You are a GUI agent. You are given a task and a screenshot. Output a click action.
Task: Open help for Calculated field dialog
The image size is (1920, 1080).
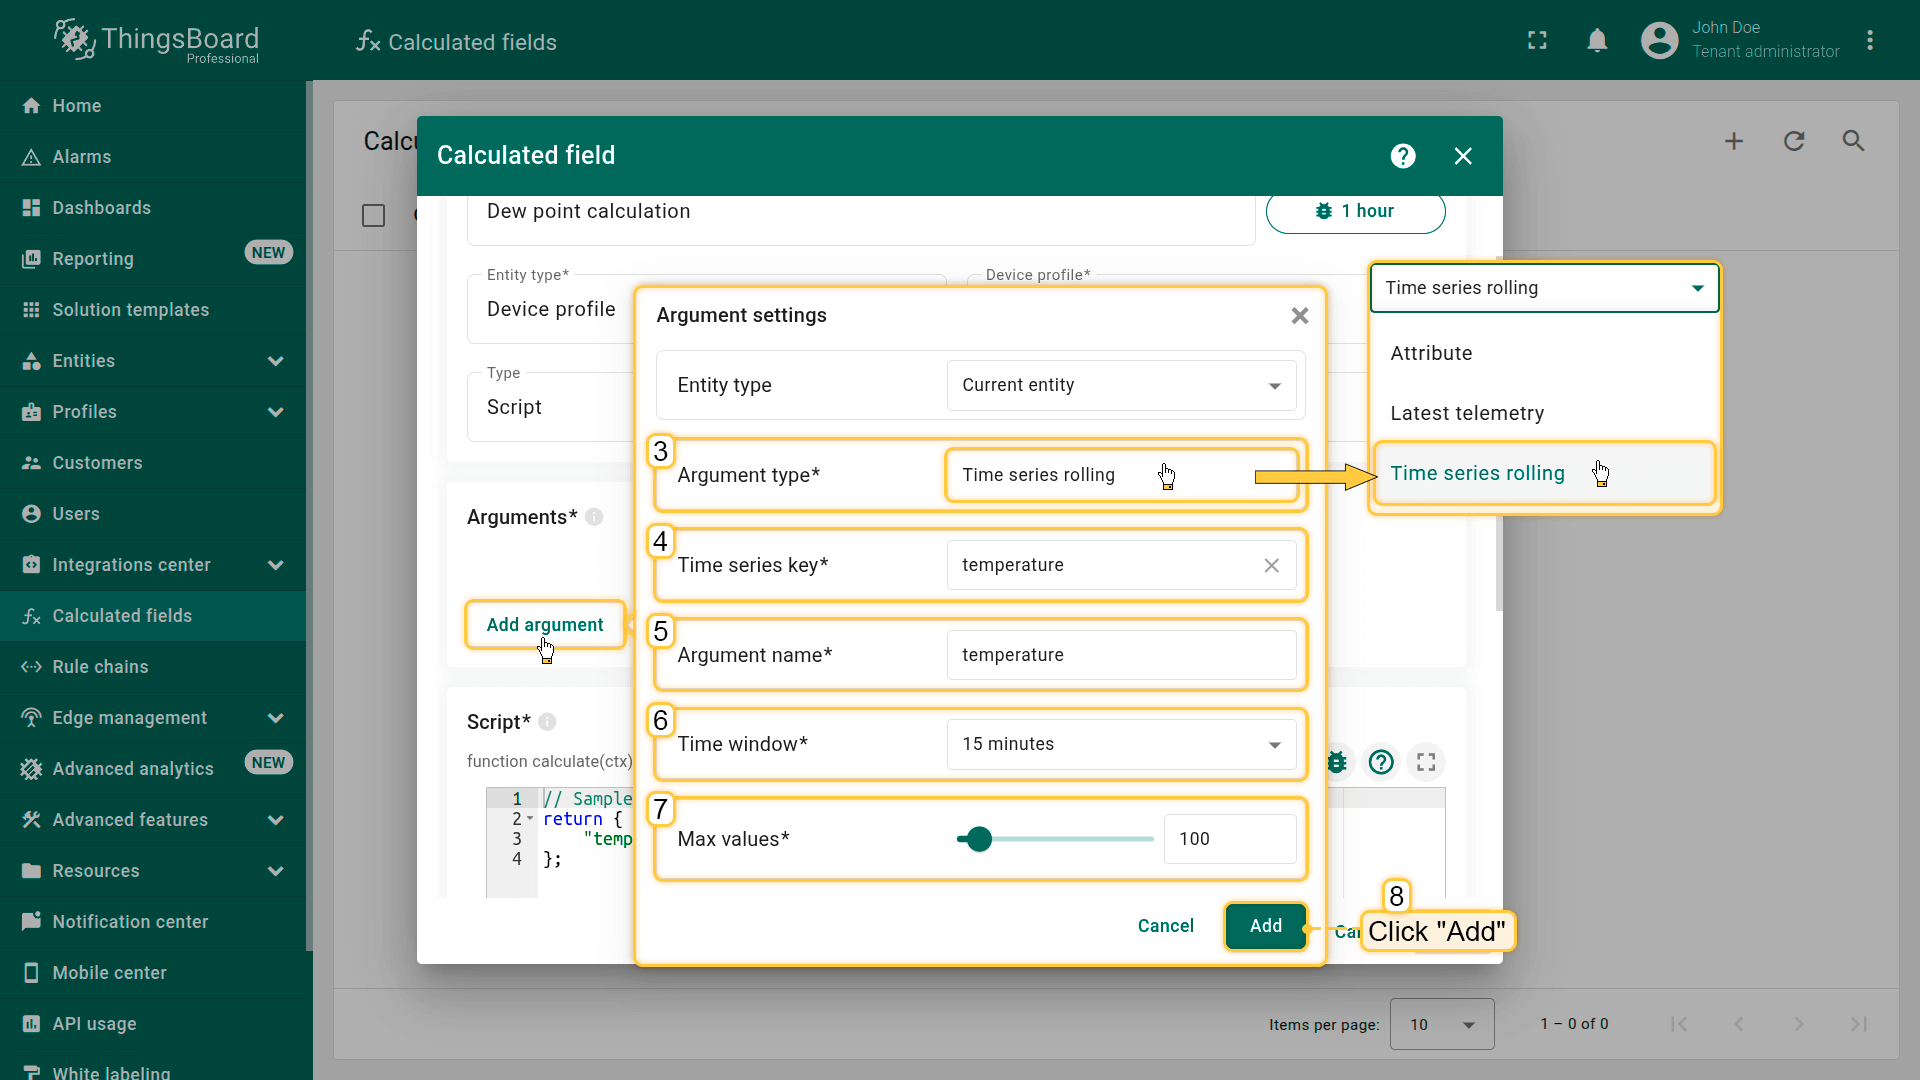1402,156
